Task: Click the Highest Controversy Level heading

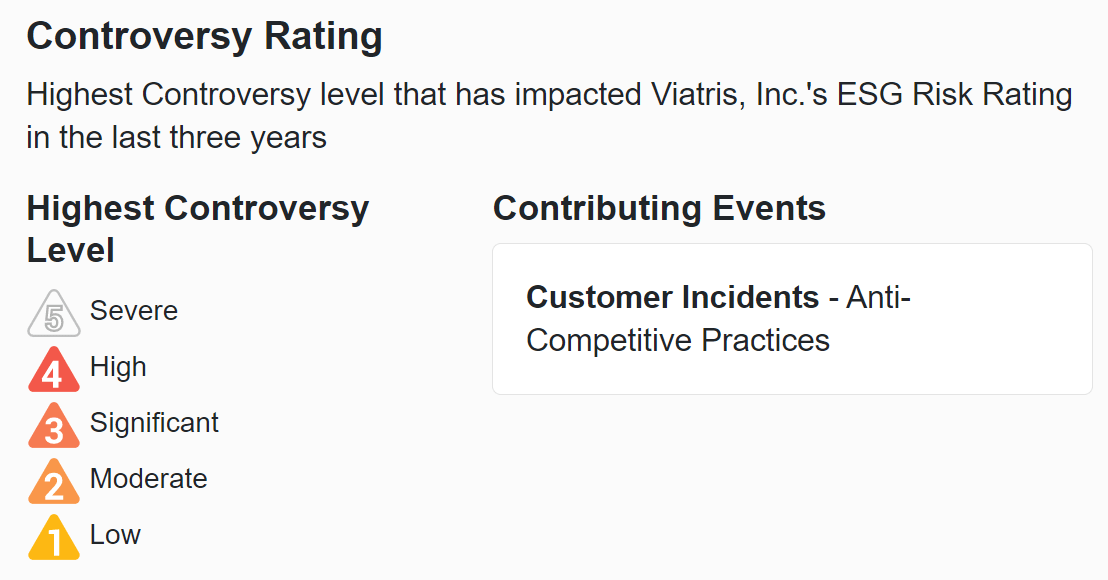Action: [198, 229]
